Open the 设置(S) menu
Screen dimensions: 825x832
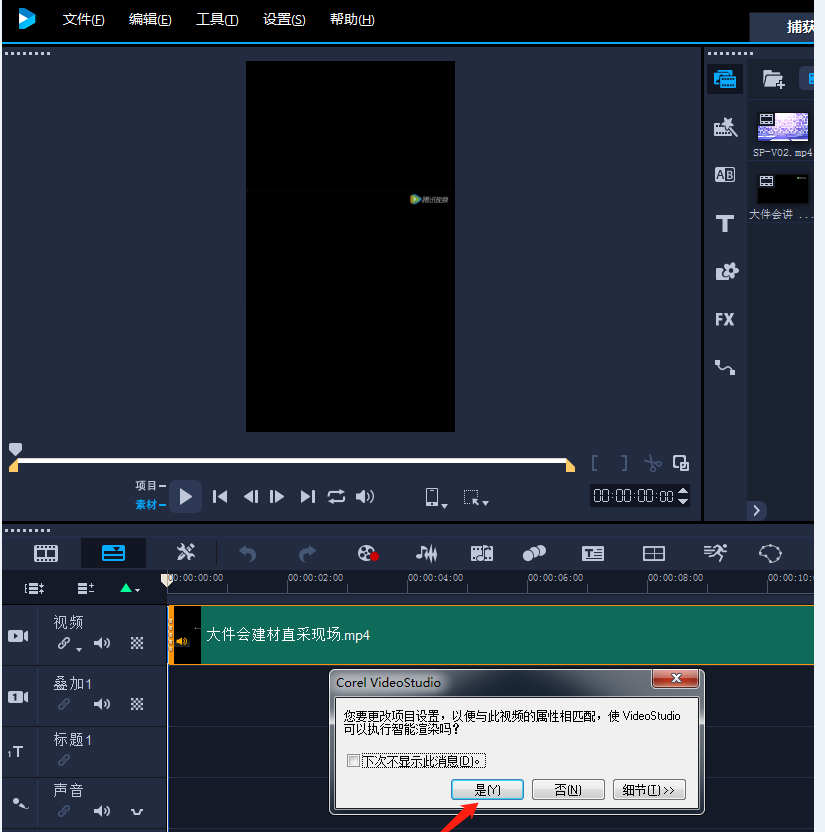pyautogui.click(x=284, y=20)
